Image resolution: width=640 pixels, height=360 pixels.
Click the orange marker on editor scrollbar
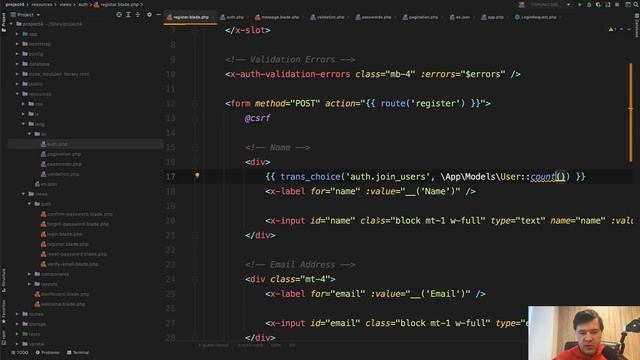[x=631, y=112]
